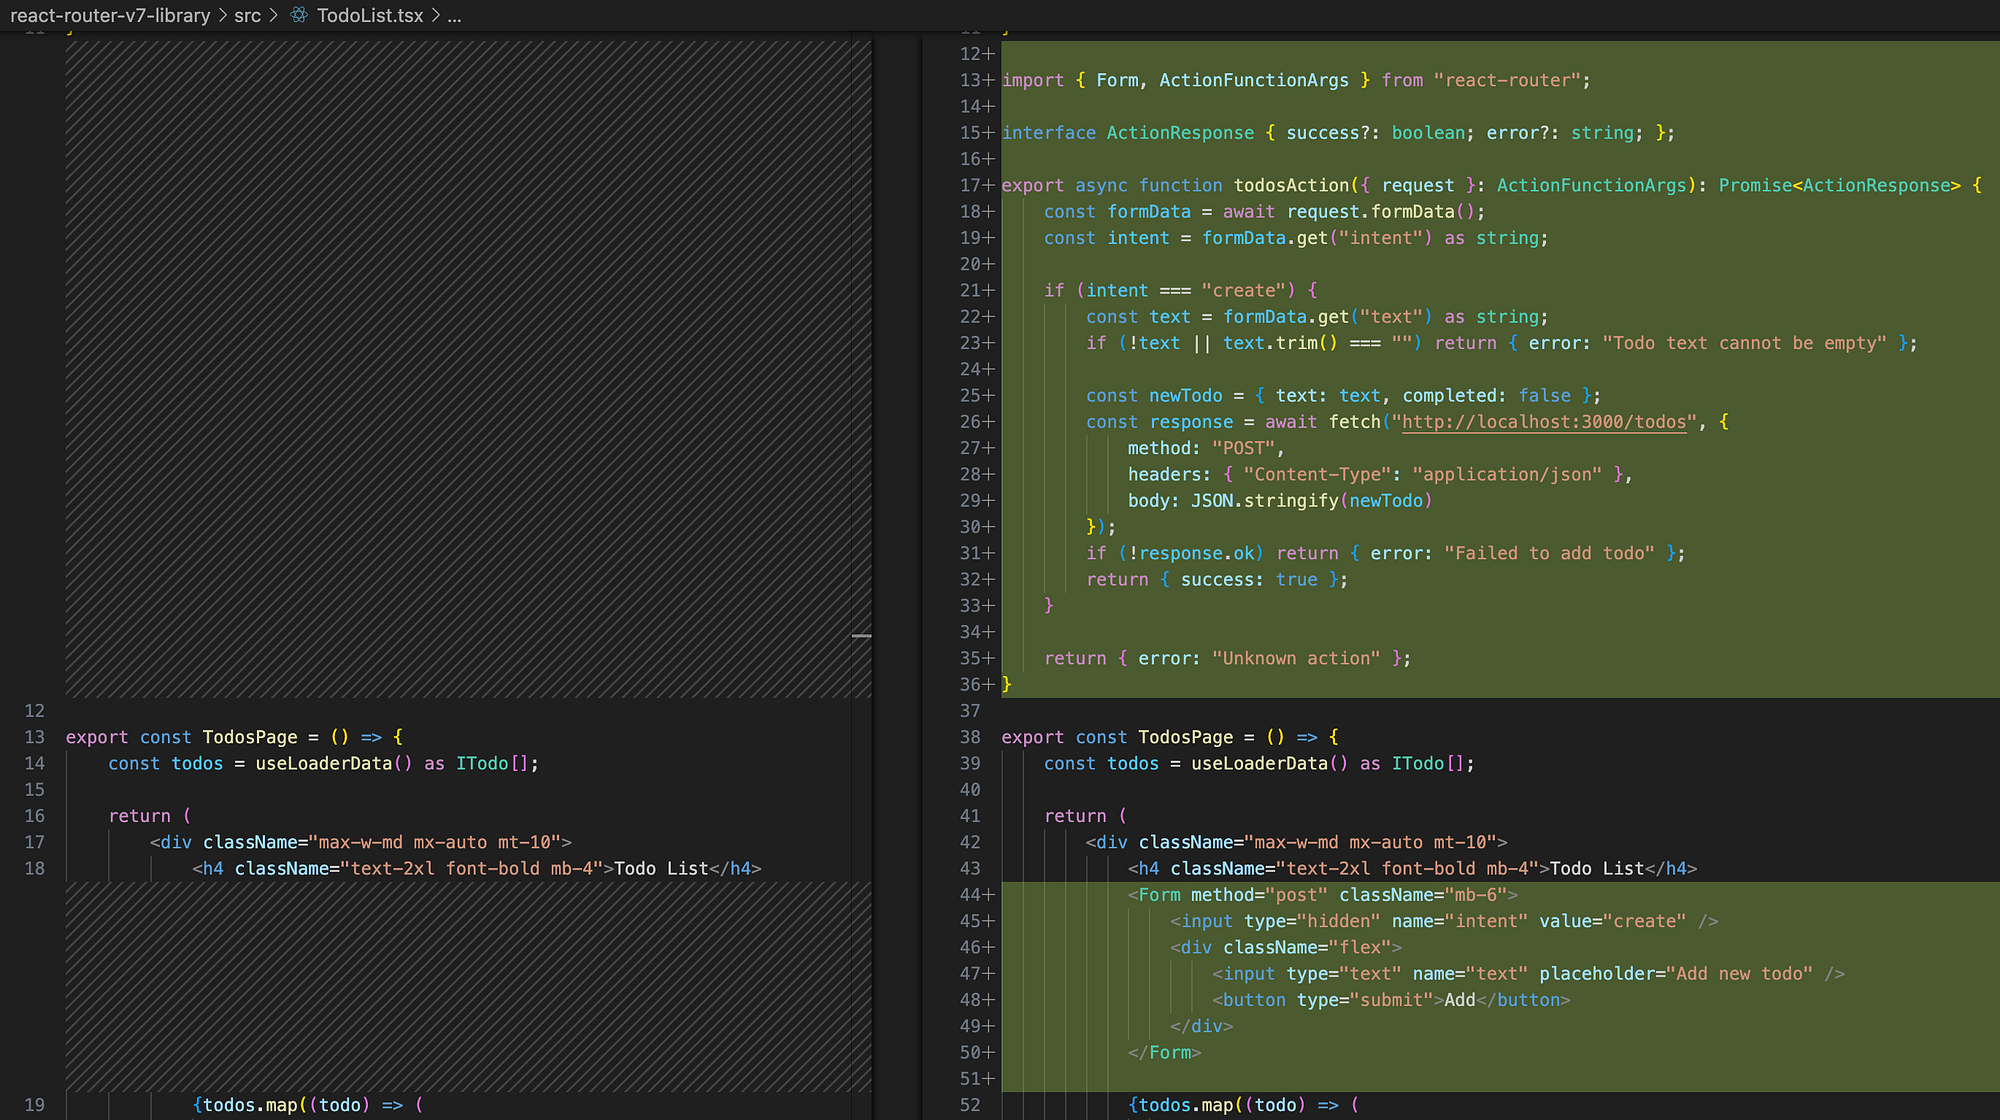Click TodoList.tsx in the breadcrumb
This screenshot has width=2000, height=1120.
pyautogui.click(x=369, y=15)
